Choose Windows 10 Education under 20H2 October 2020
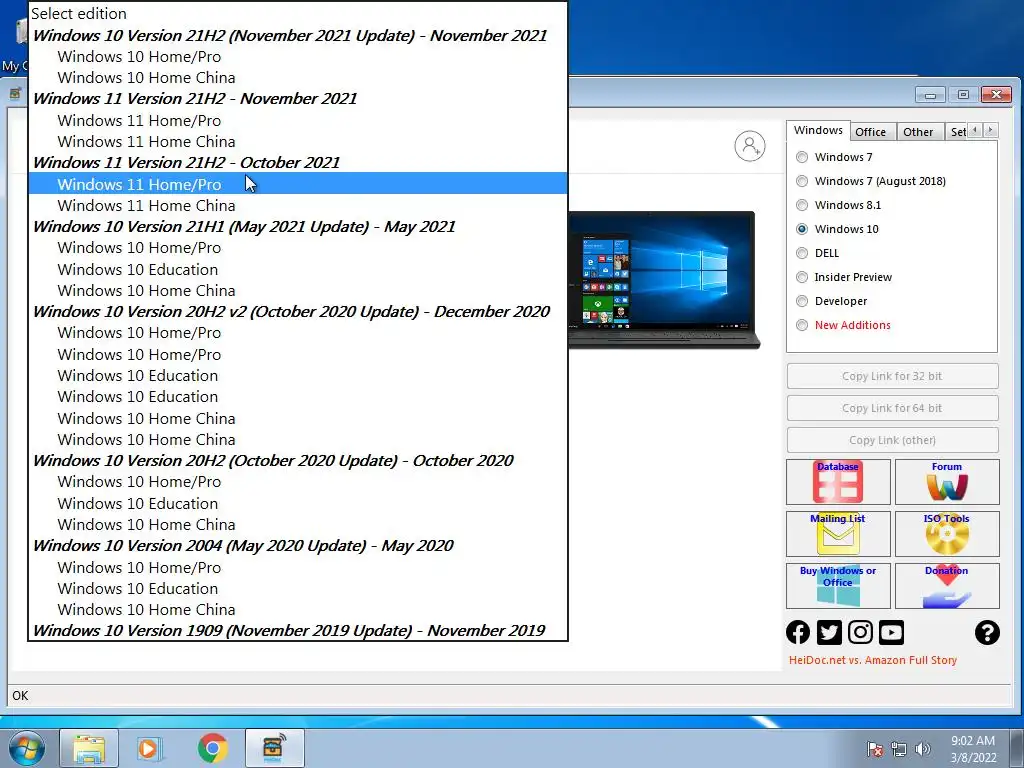Image resolution: width=1024 pixels, height=768 pixels. tap(298, 504)
